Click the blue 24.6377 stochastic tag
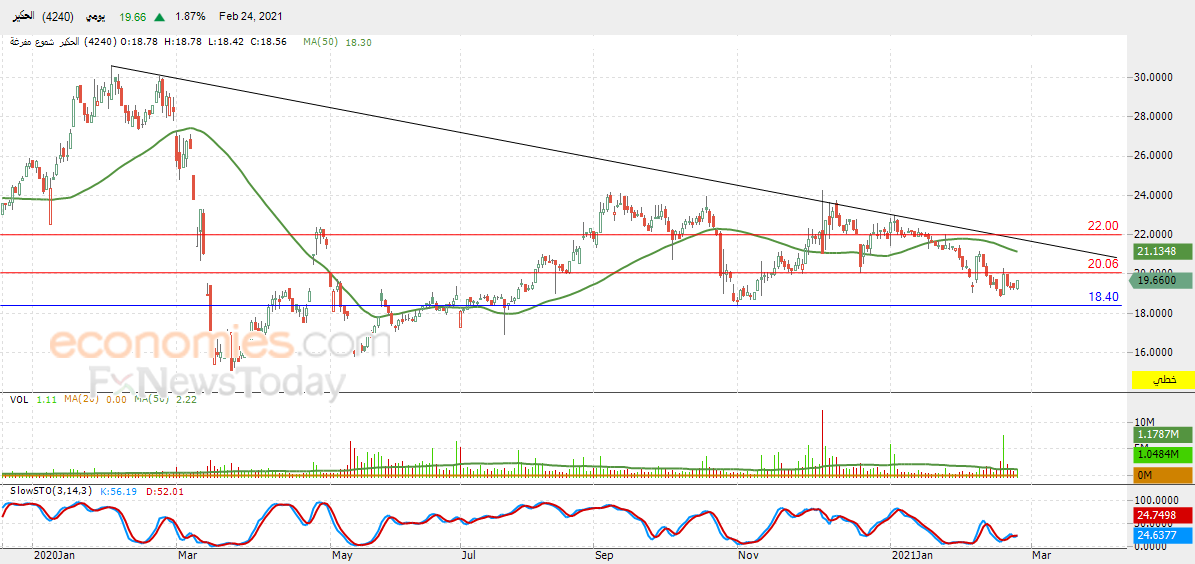1195x564 pixels. point(1163,537)
